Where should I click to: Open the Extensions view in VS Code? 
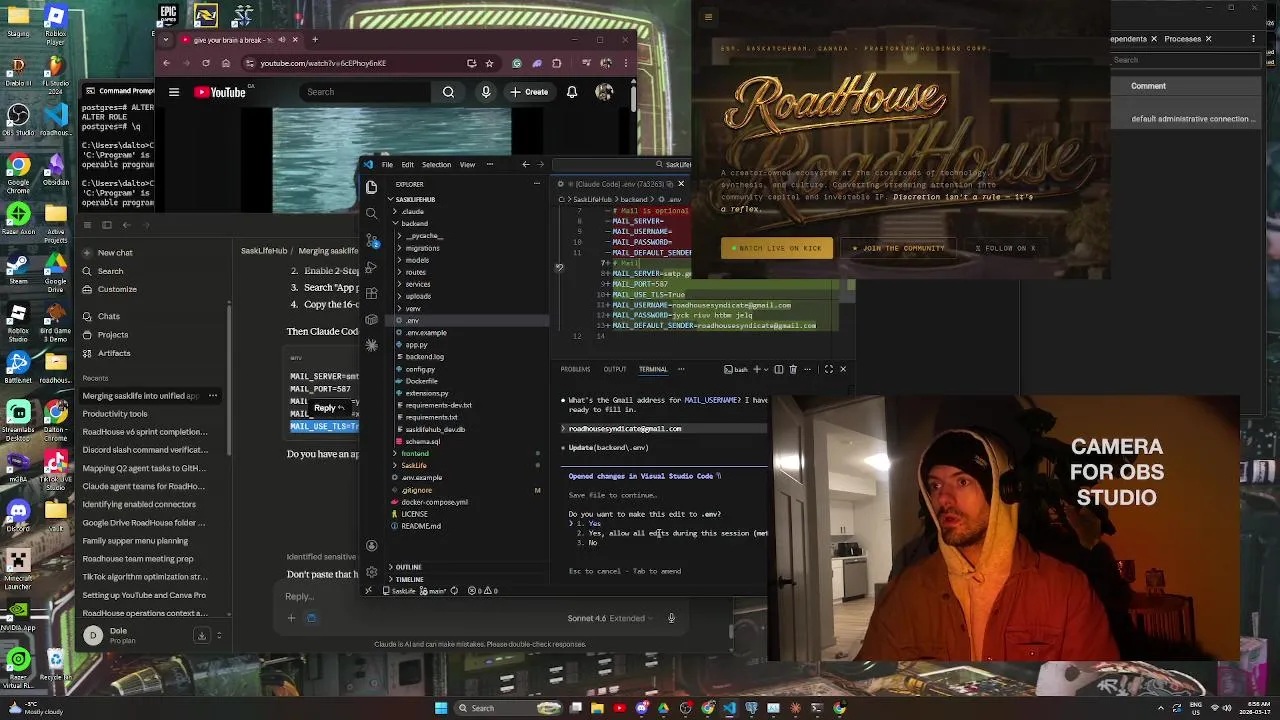click(x=371, y=293)
